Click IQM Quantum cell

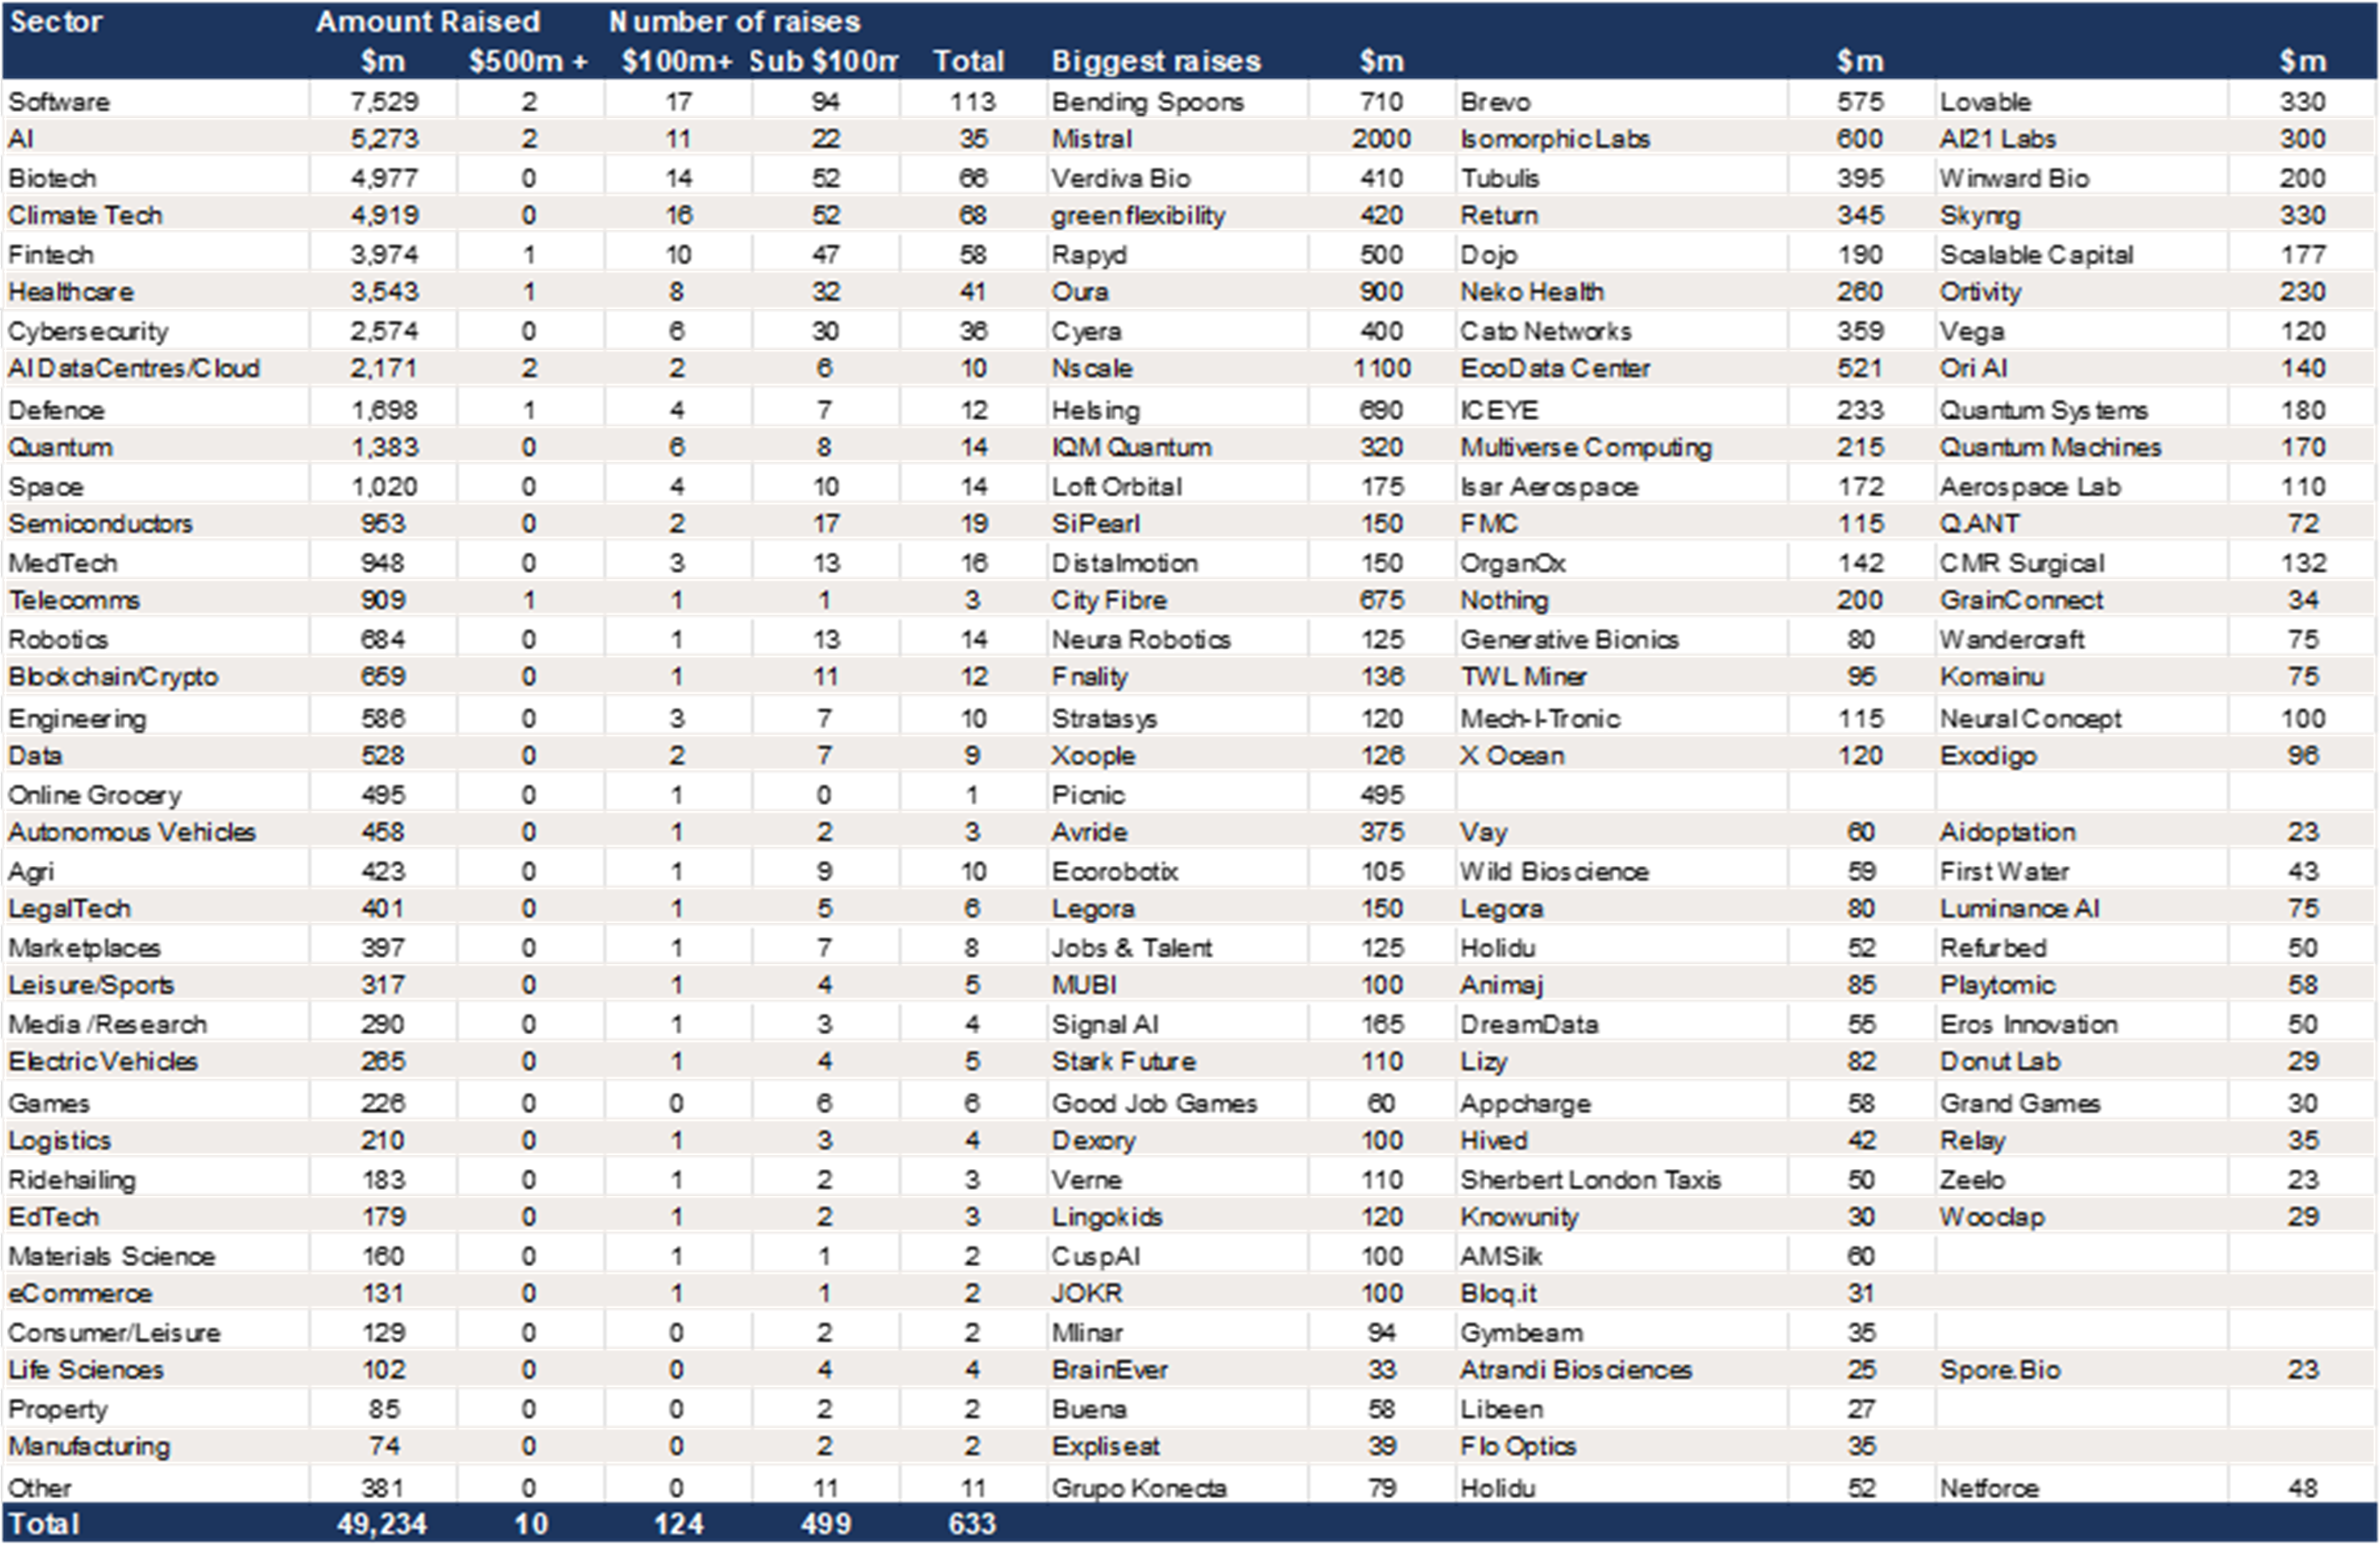pyautogui.click(x=1131, y=447)
